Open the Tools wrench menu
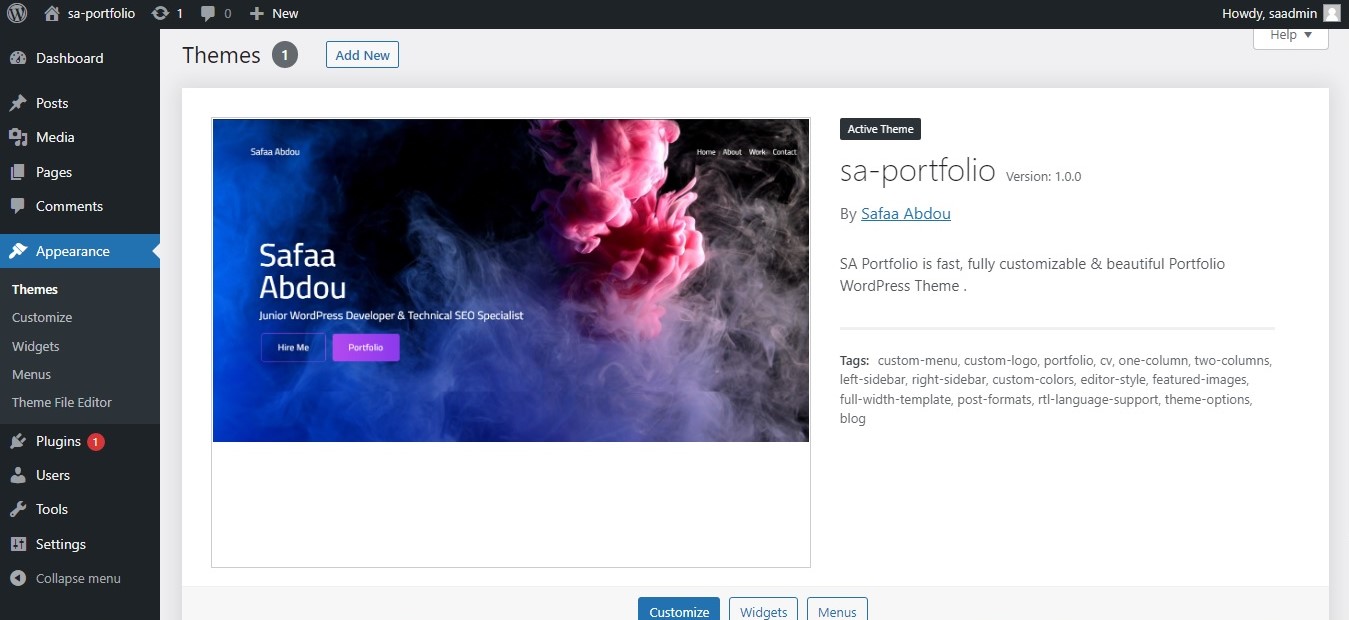 click(51, 509)
